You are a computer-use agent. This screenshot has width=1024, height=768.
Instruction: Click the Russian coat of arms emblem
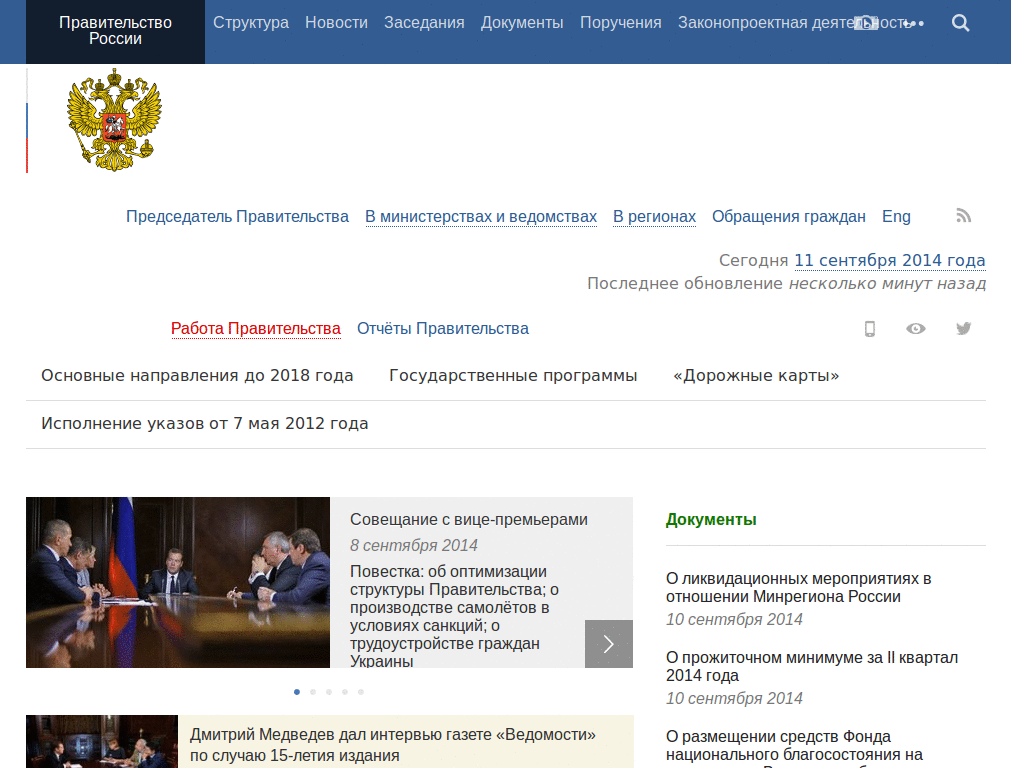click(x=113, y=119)
